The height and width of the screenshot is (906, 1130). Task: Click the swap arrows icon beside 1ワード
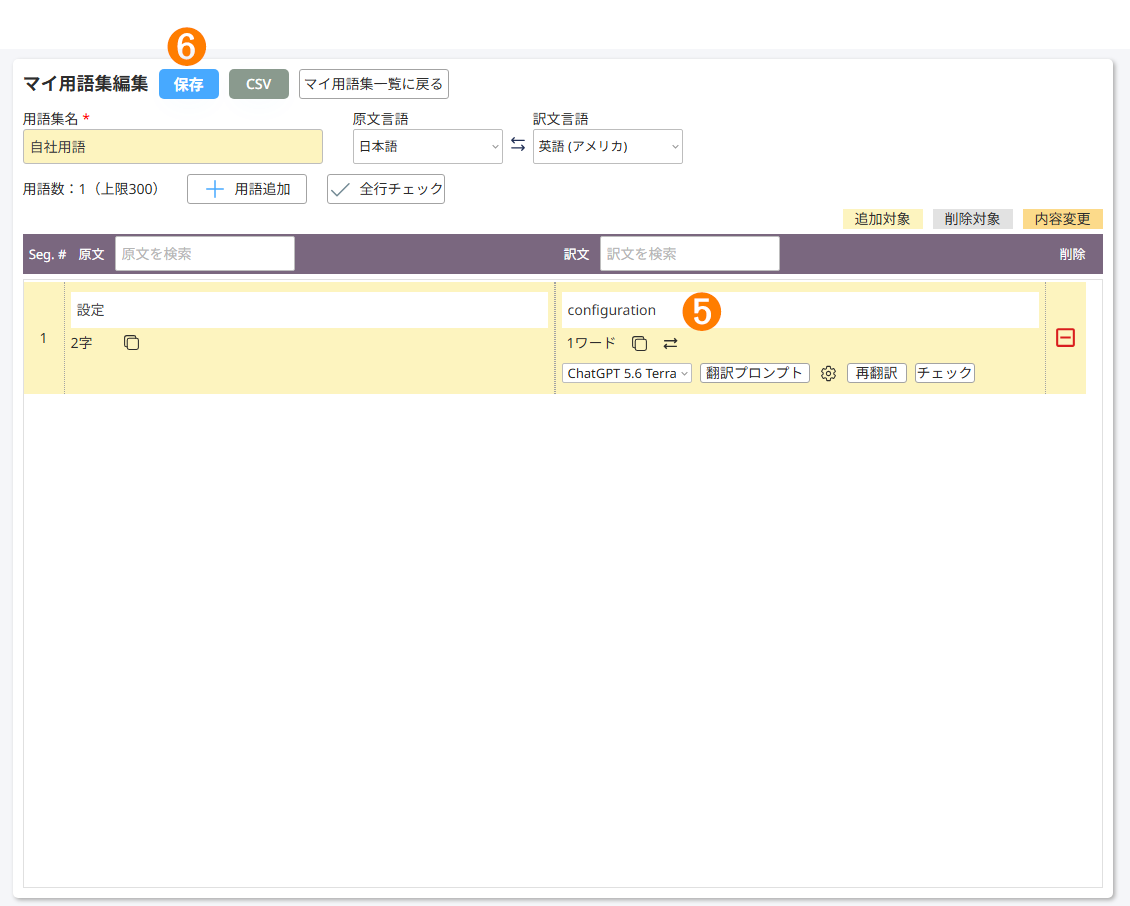click(x=670, y=343)
